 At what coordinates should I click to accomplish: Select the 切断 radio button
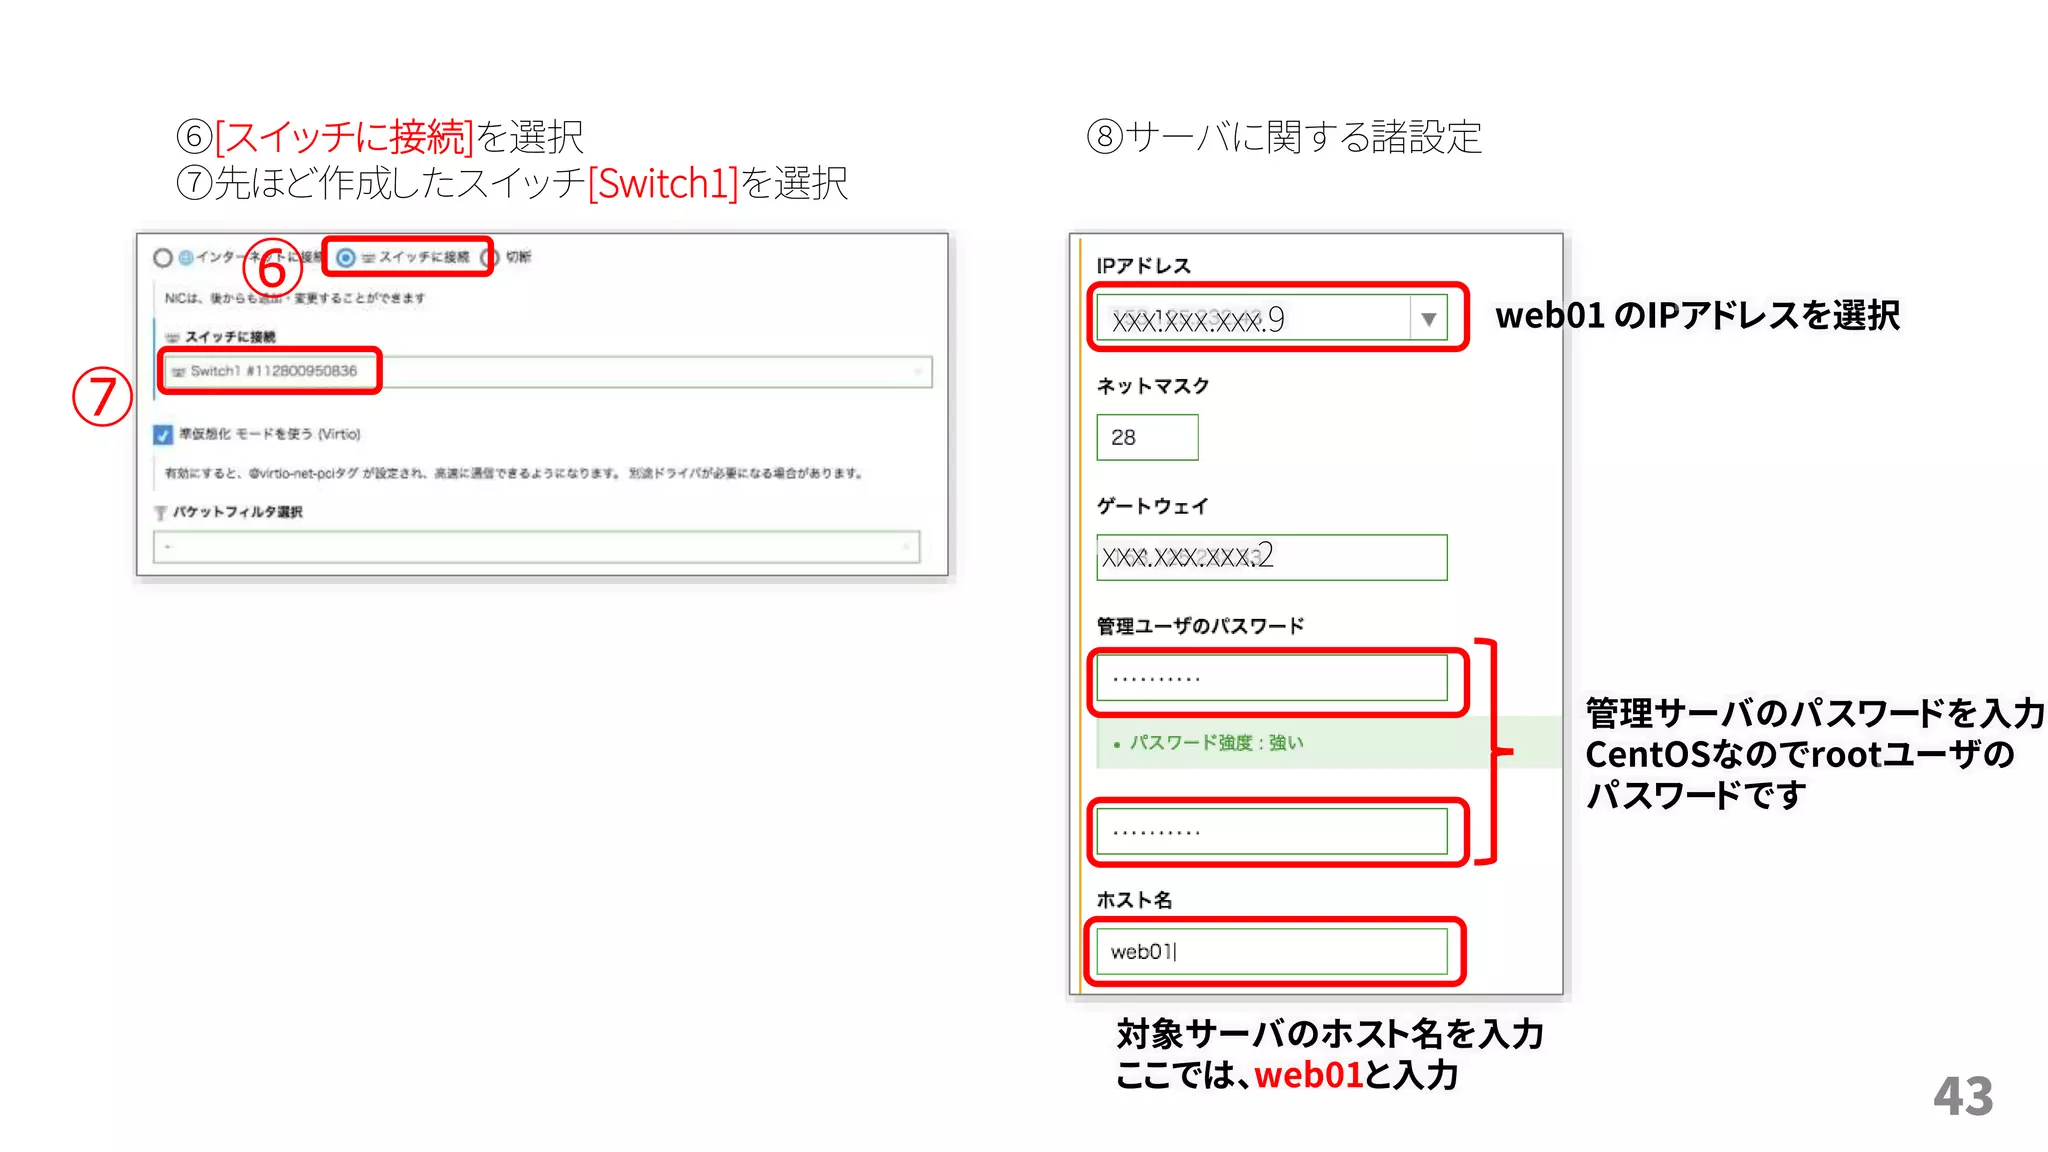click(489, 258)
